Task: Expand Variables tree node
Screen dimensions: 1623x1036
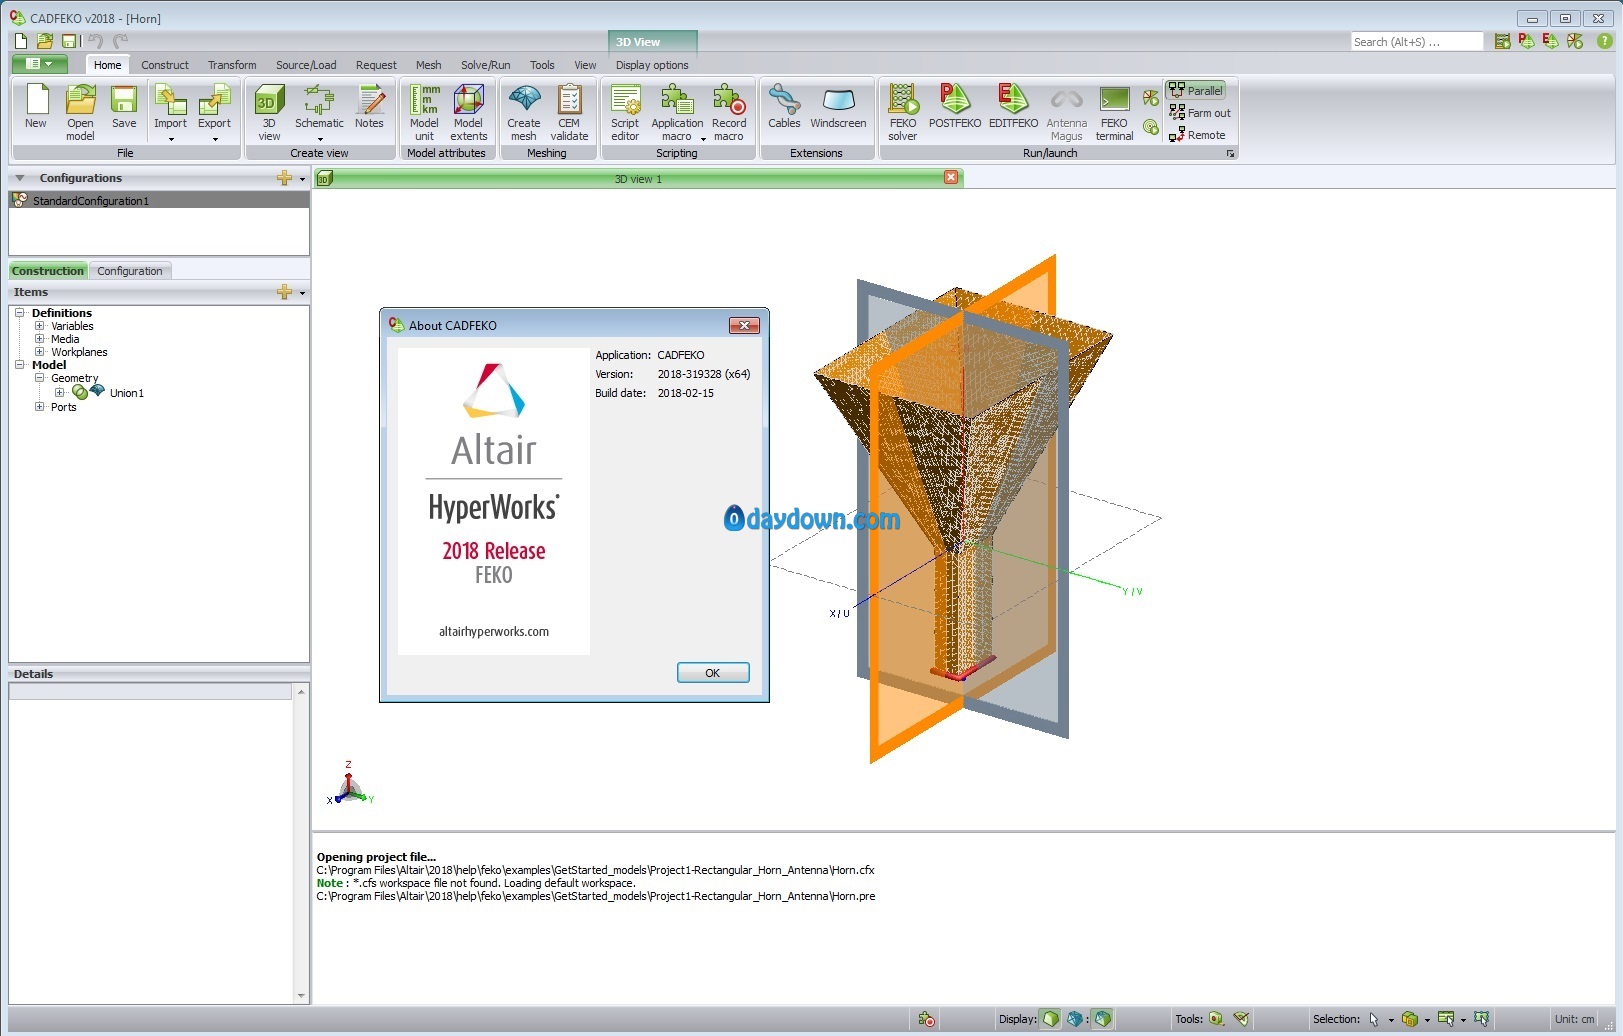Action: click(39, 326)
